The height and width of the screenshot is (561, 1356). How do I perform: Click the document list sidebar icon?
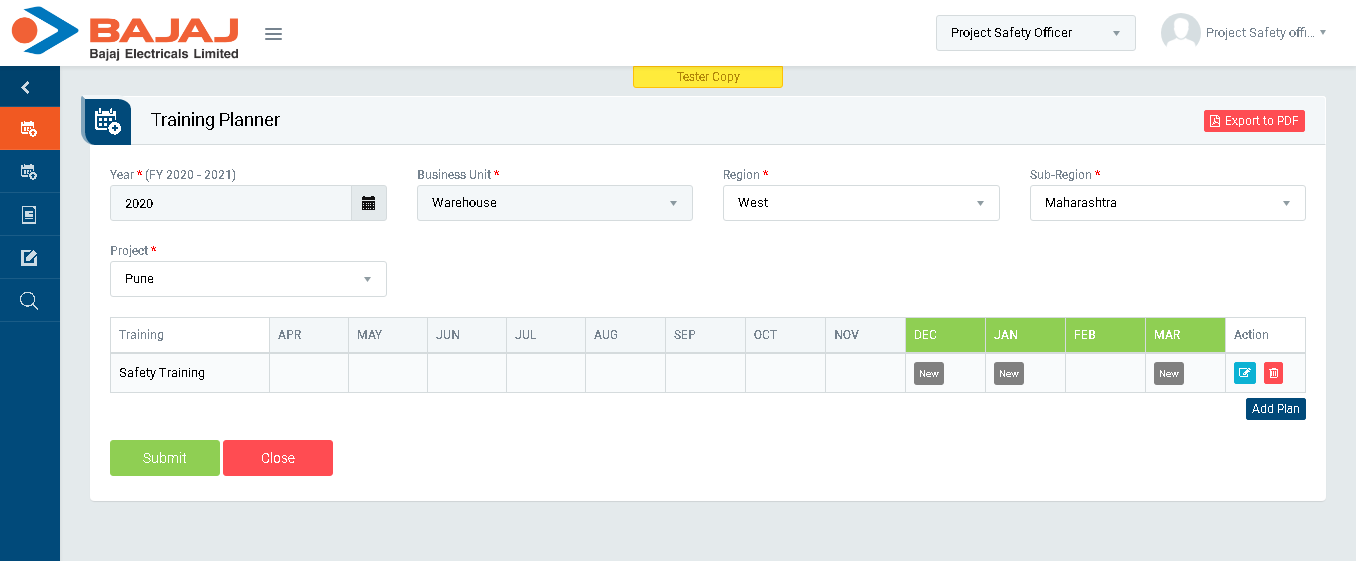coord(29,215)
